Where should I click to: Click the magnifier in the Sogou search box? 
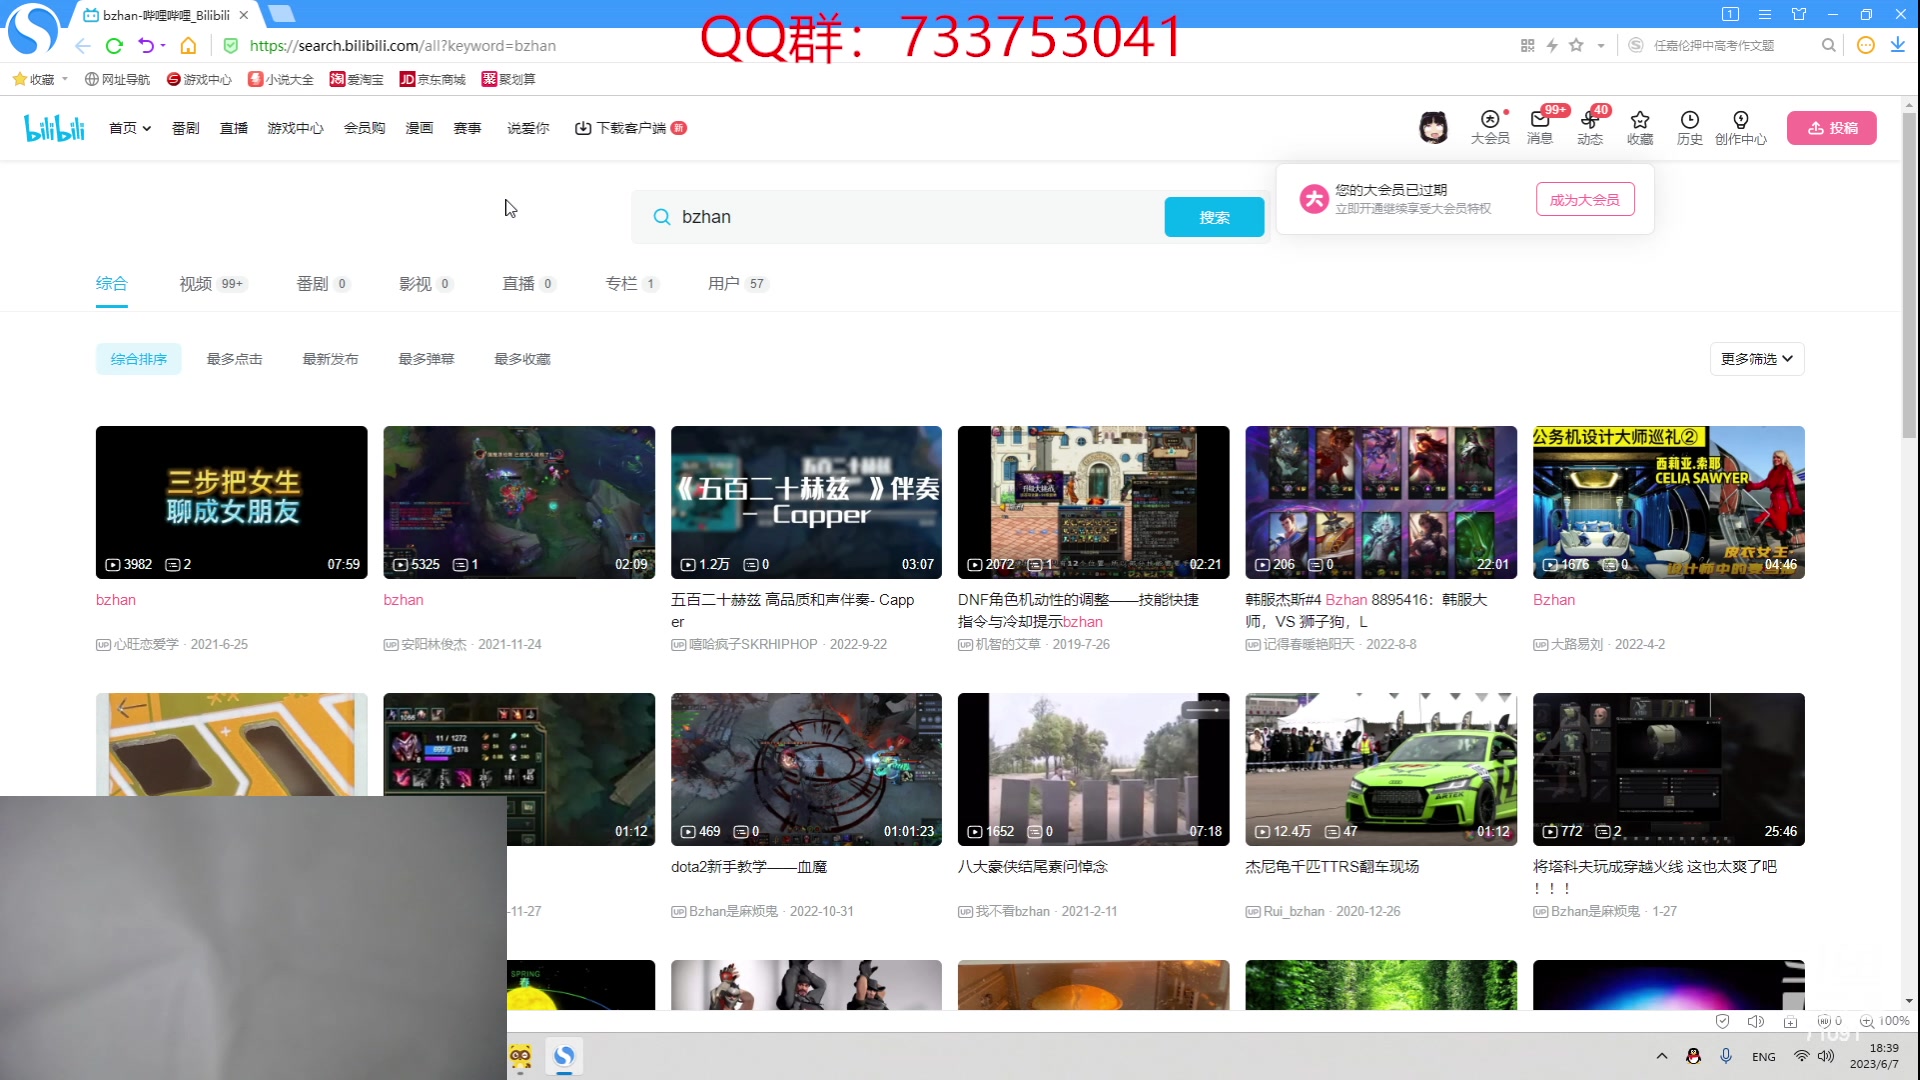(1828, 46)
